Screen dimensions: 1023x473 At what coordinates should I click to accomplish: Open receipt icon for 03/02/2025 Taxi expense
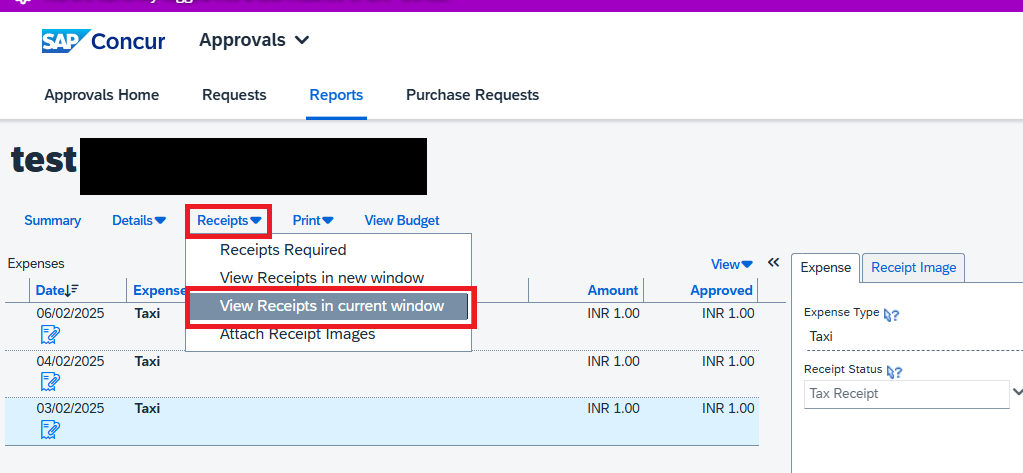[x=50, y=429]
